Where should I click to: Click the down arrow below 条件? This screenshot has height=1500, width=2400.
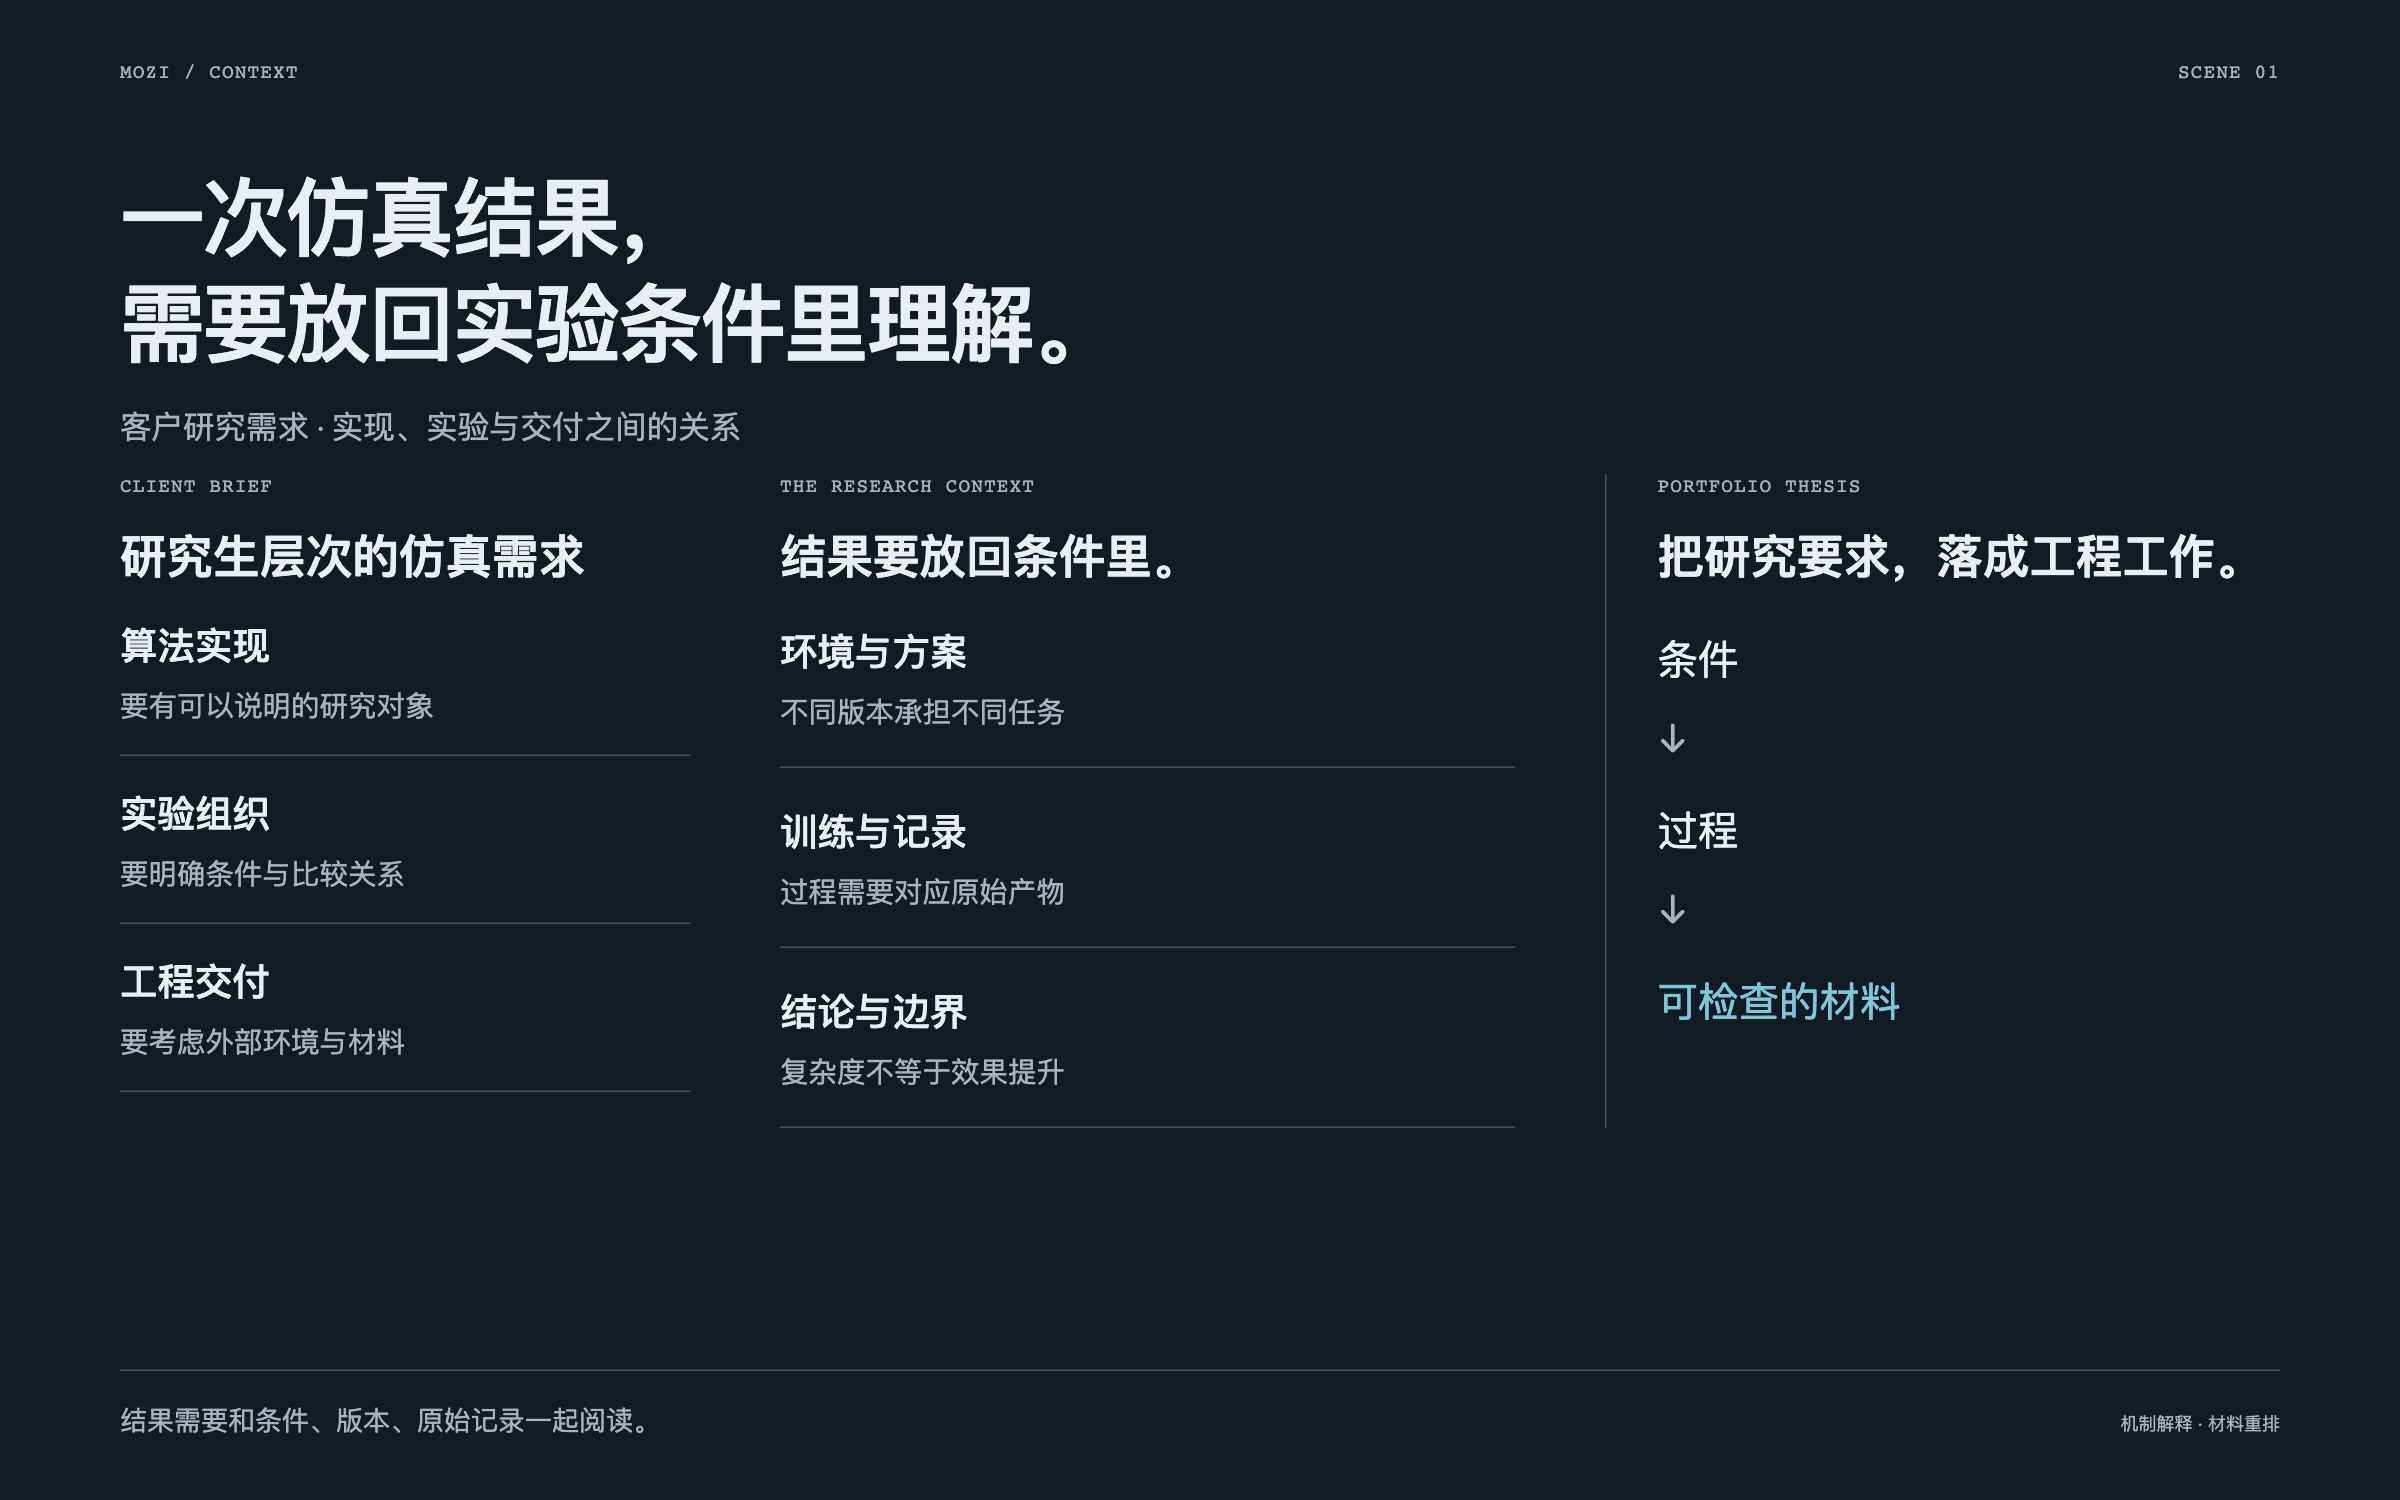(x=1672, y=739)
